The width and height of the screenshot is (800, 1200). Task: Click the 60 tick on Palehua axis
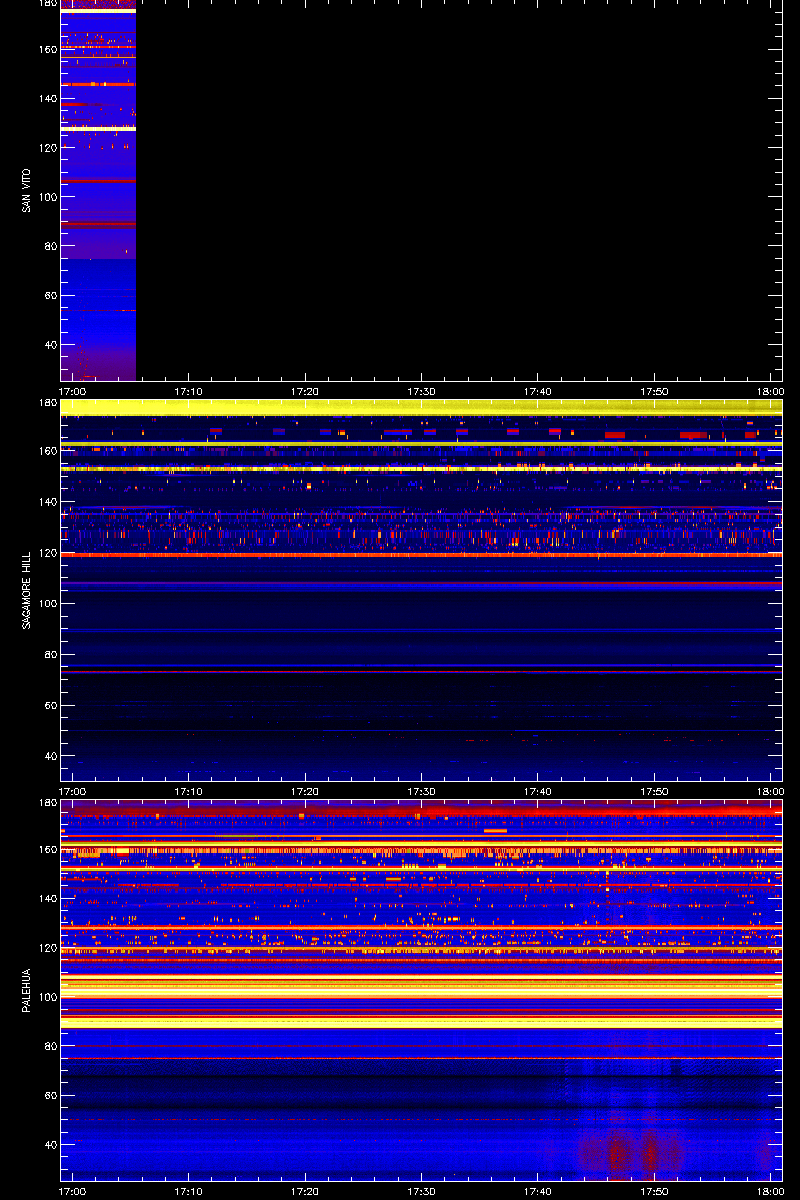click(x=50, y=1095)
